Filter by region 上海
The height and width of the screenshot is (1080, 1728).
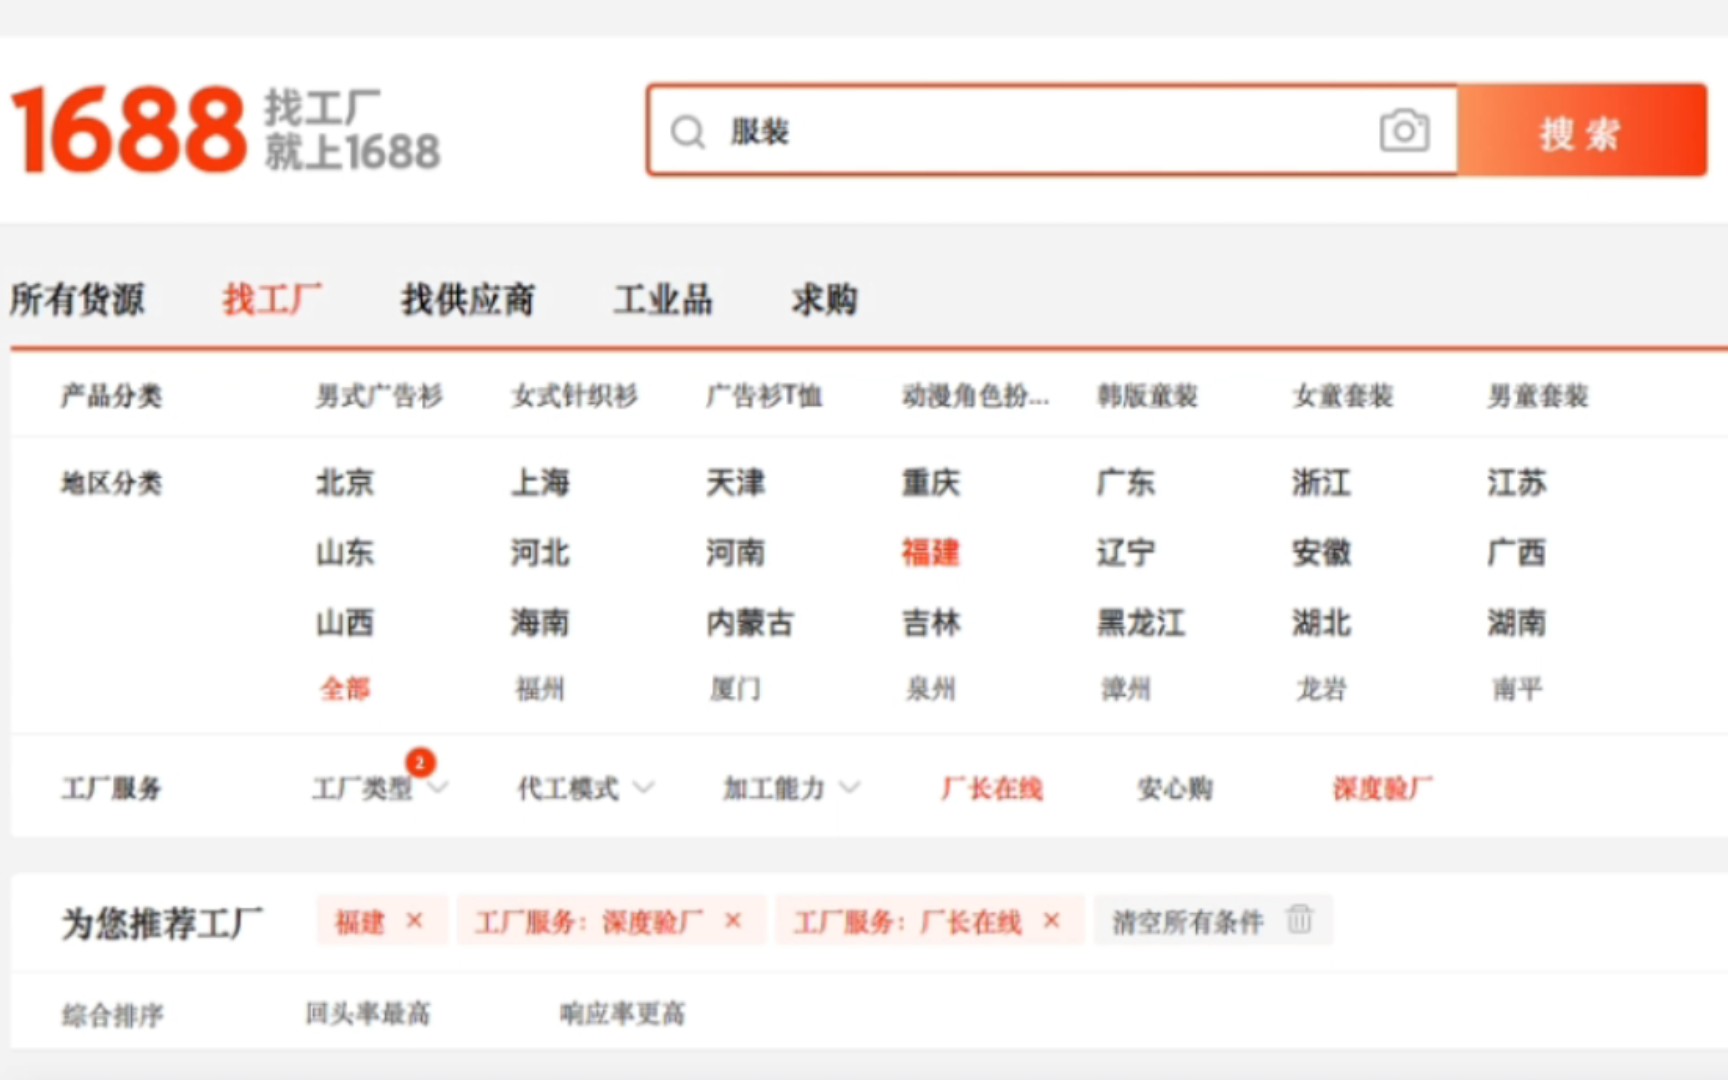(540, 483)
